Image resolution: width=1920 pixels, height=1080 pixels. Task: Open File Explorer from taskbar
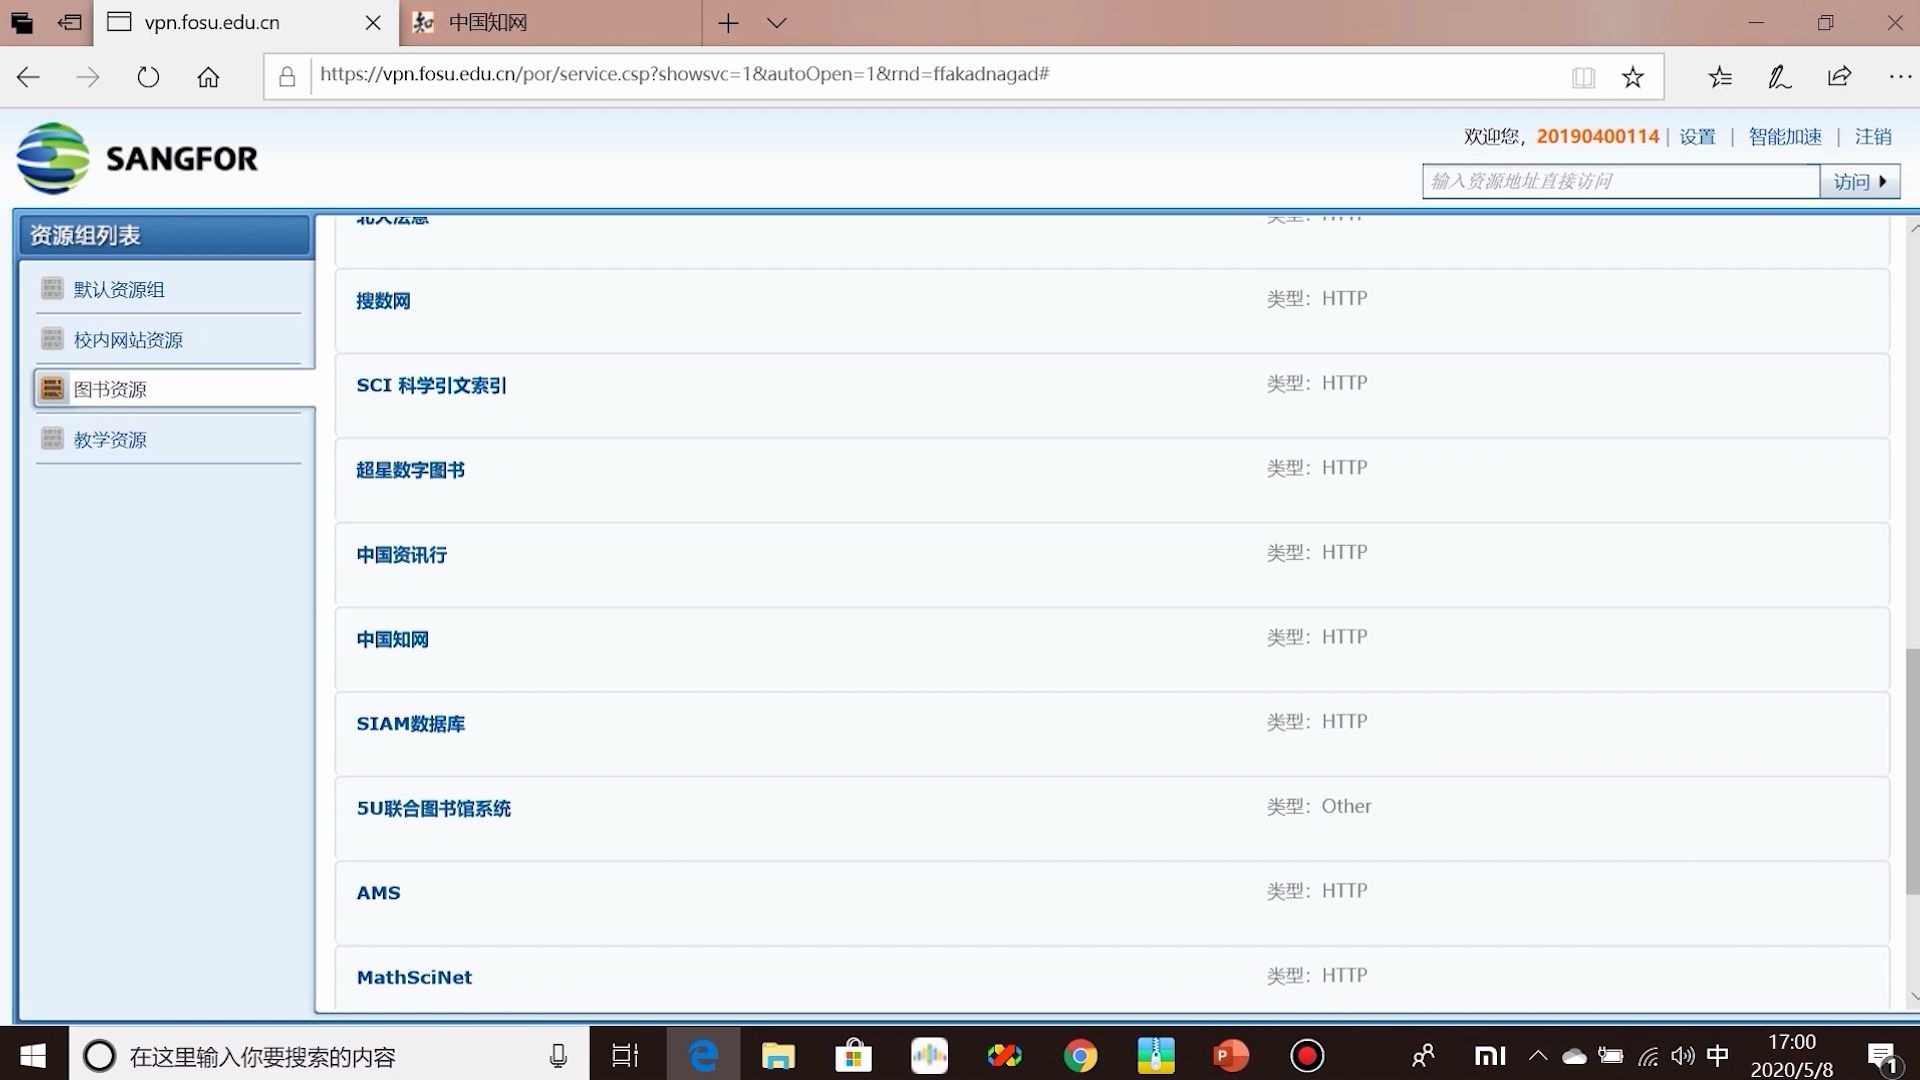pos(778,1055)
